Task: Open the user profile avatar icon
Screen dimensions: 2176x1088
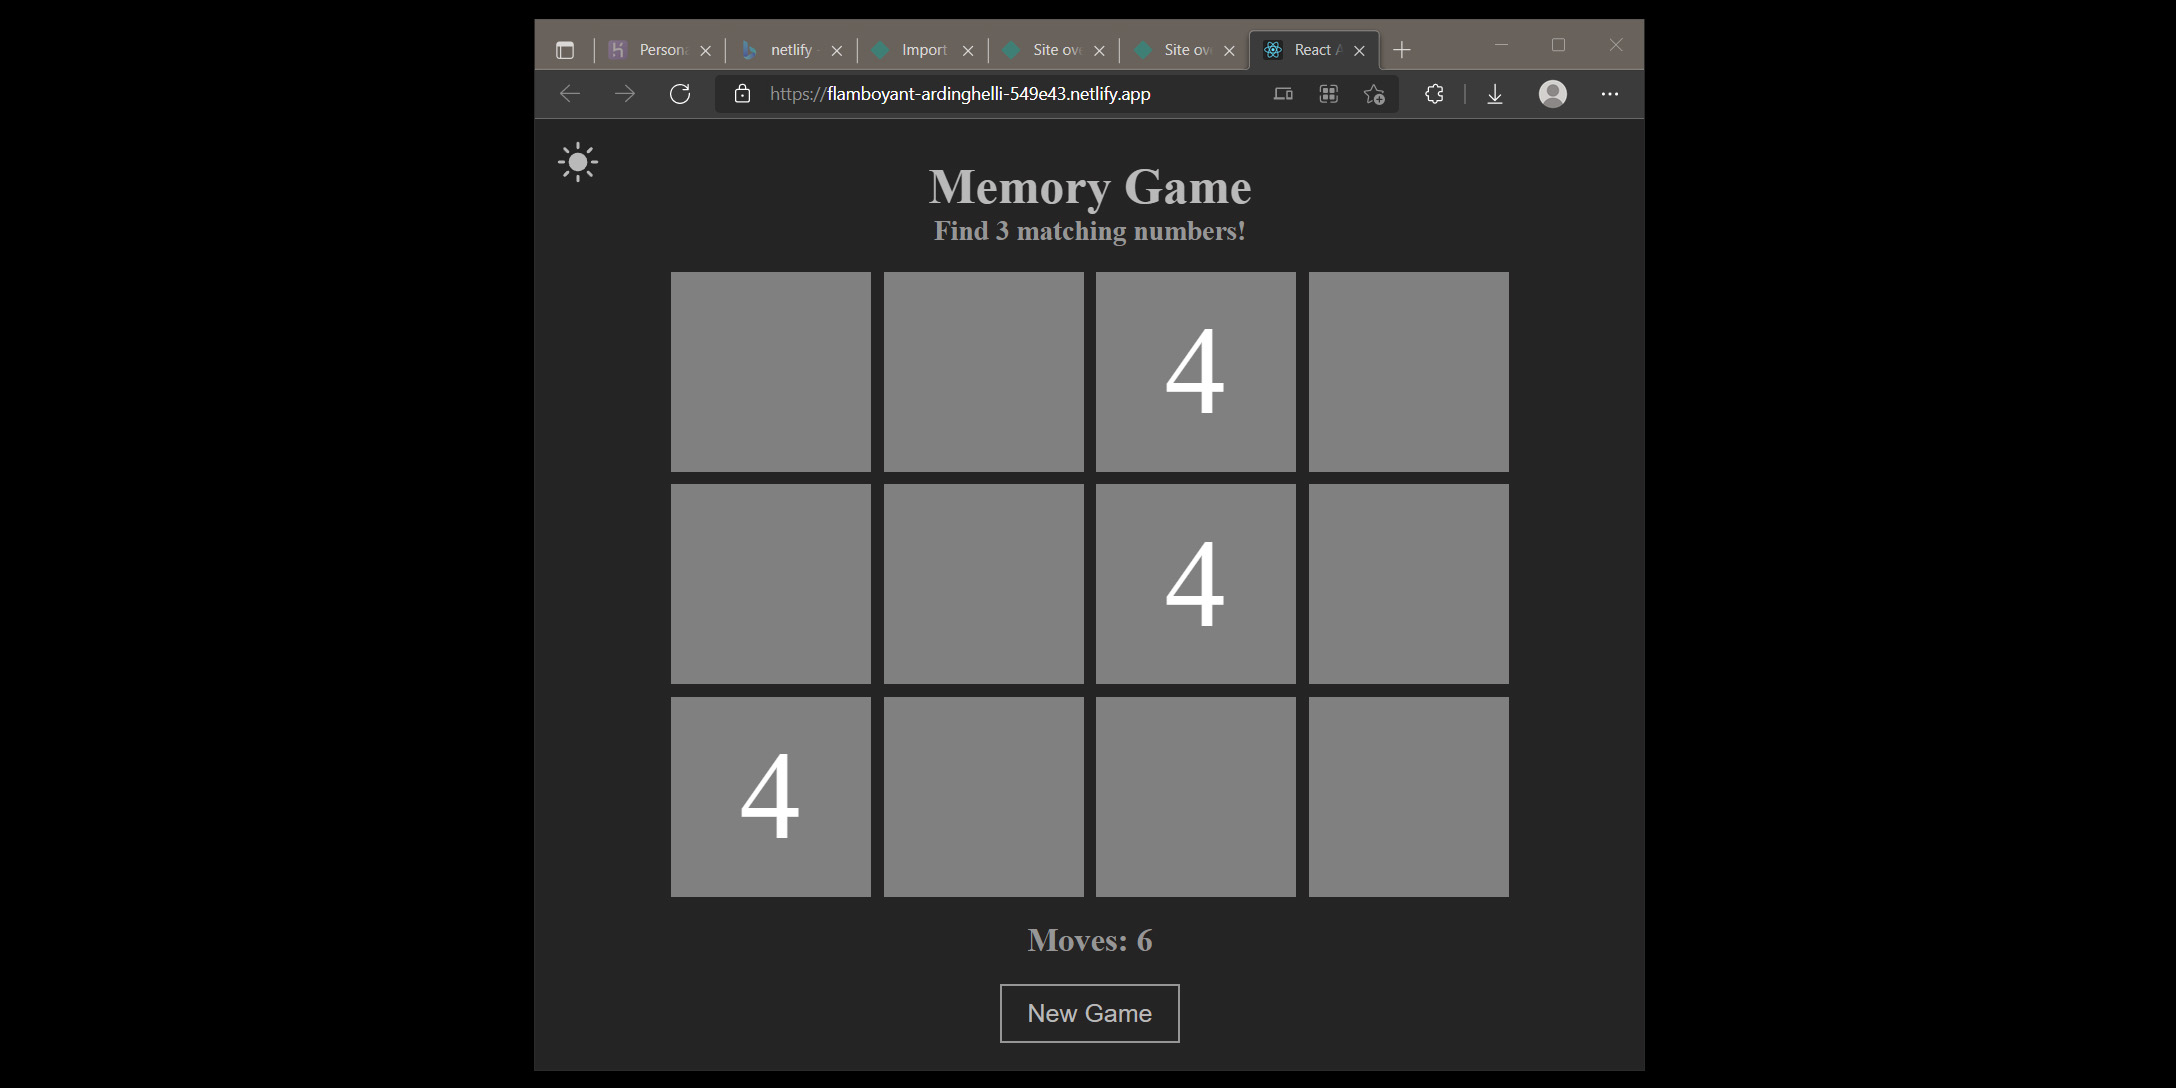Action: (1552, 94)
